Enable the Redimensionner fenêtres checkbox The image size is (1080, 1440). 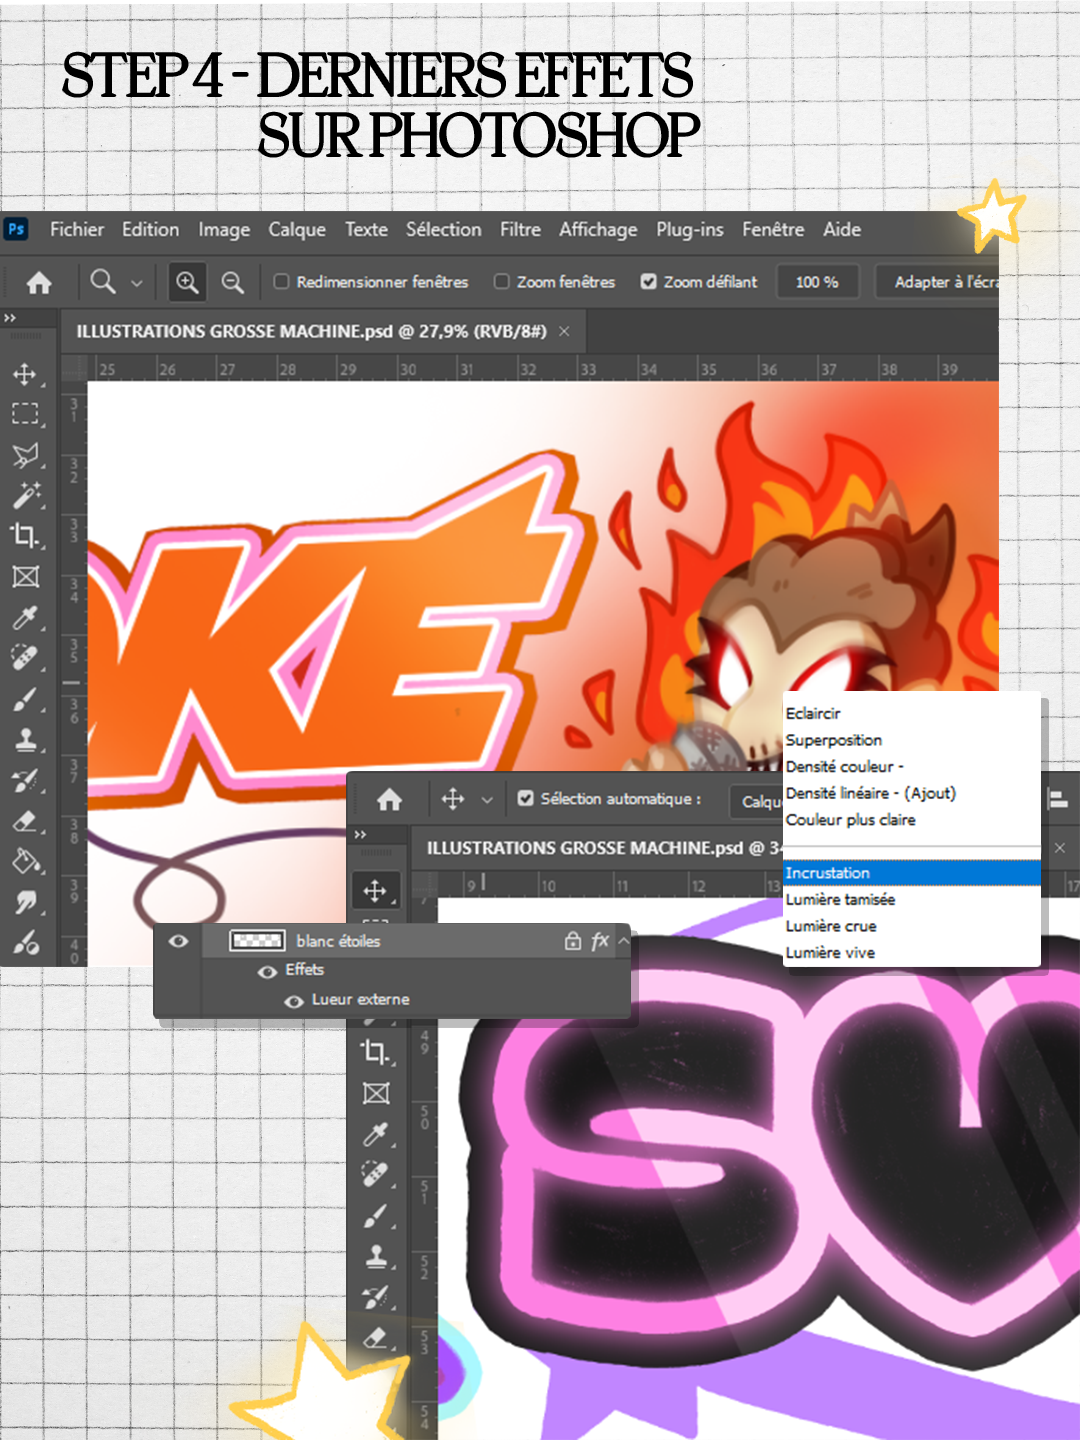[x=281, y=282]
